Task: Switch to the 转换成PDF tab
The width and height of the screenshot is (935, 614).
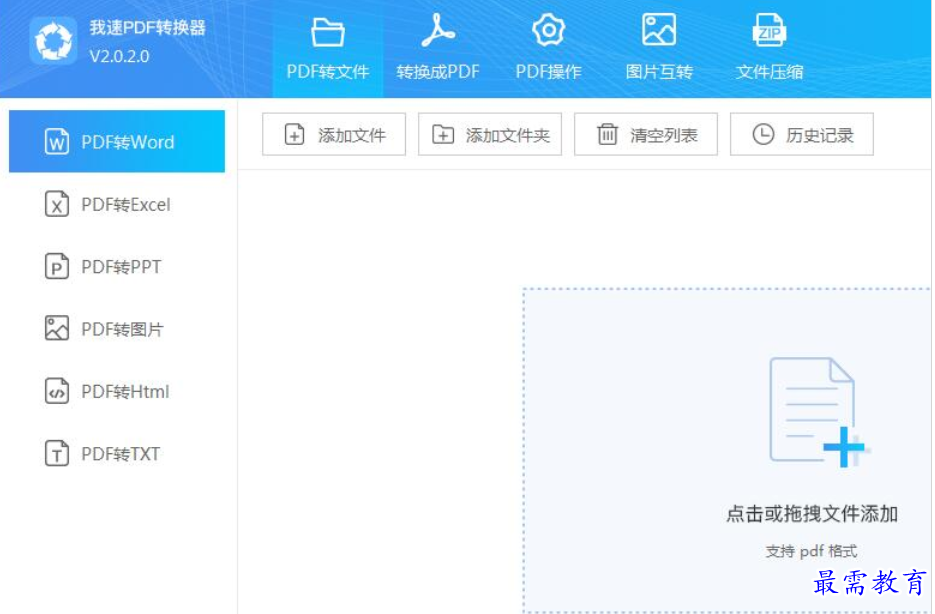Action: 438,49
